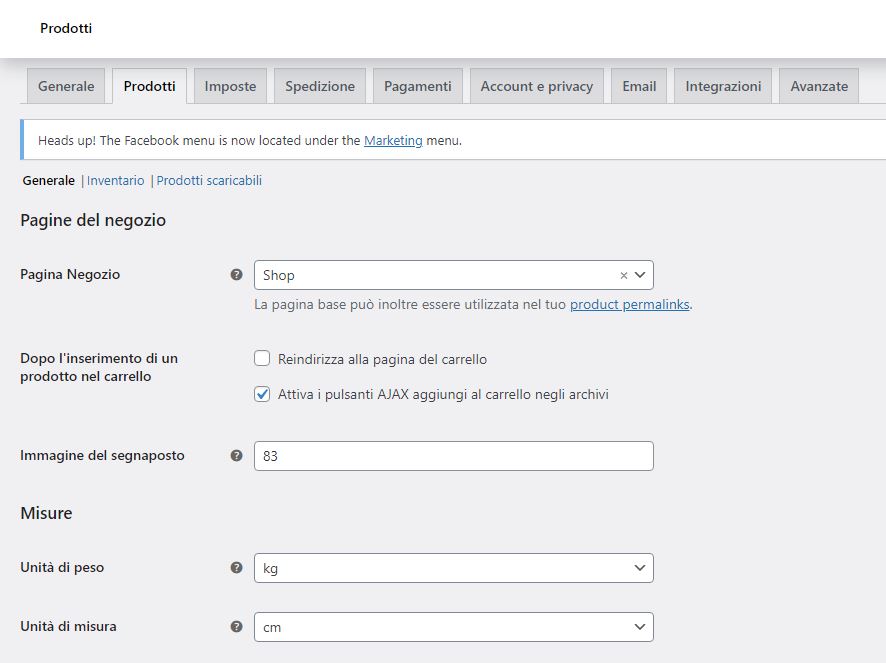Follow the Marketing link in notice

(393, 141)
